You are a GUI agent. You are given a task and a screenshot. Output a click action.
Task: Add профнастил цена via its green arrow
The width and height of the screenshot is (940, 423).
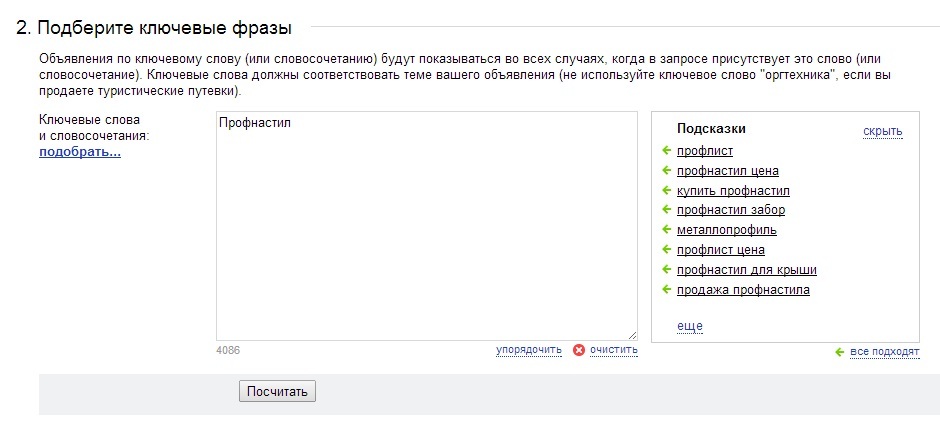(x=666, y=170)
